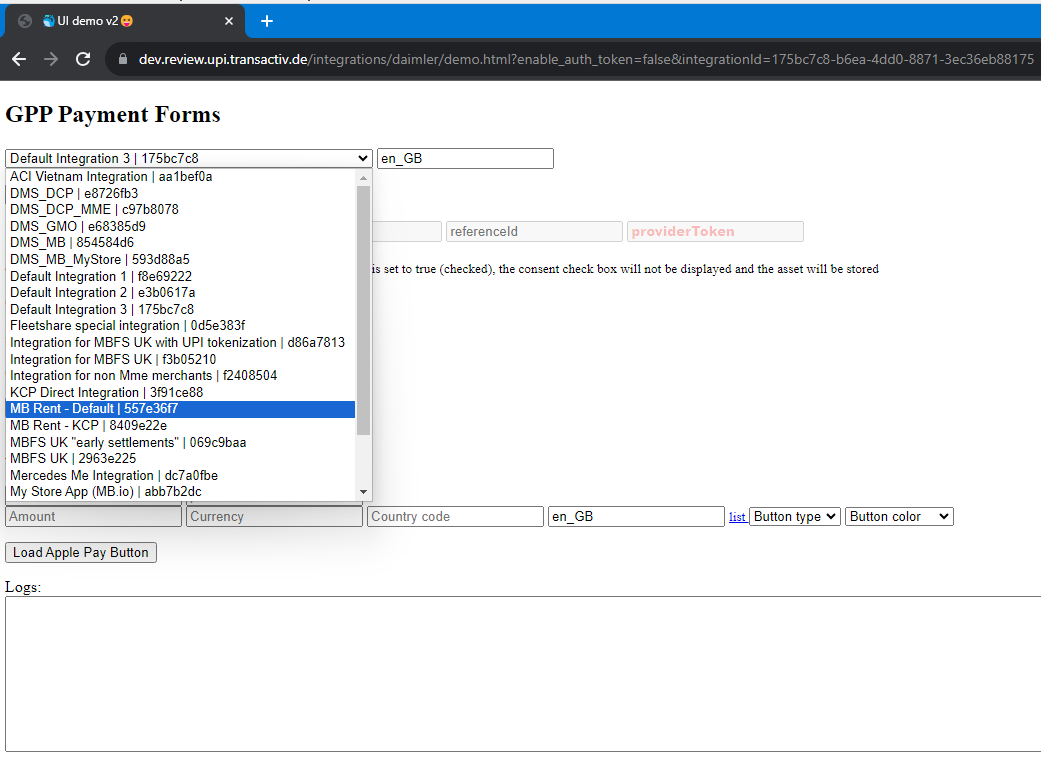Screen dimensions: 1041x780
Task: Select Default Integration 3 in the list
Action: point(181,309)
